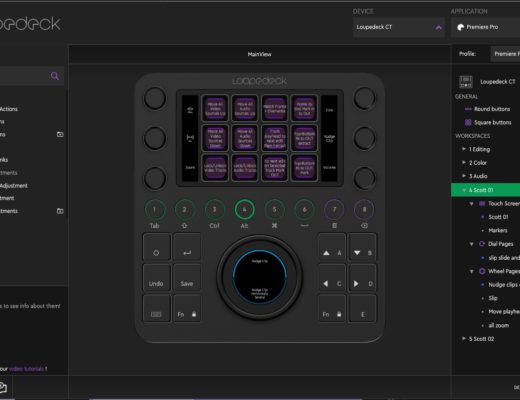
Task: Select round button 7 with trash symbol
Action: click(334, 210)
